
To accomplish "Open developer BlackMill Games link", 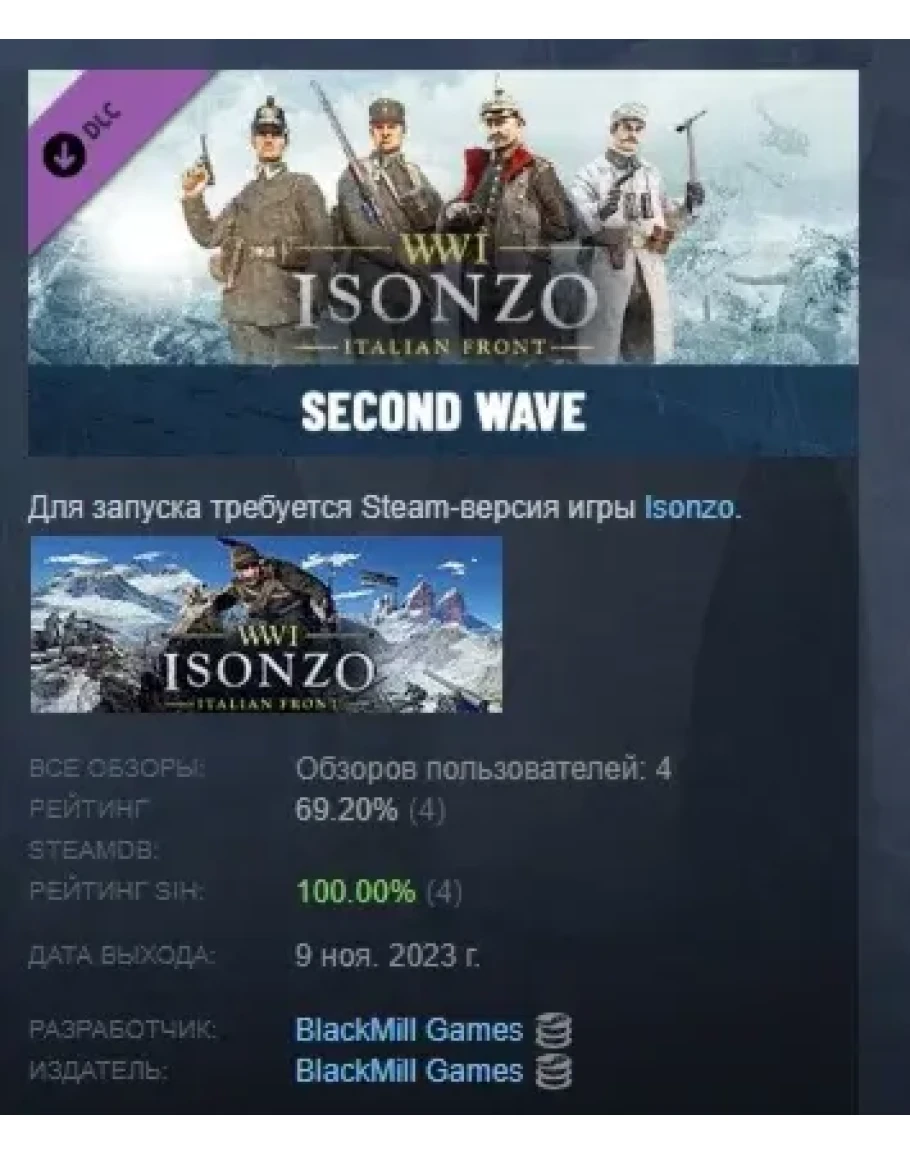I will pyautogui.click(x=409, y=1029).
